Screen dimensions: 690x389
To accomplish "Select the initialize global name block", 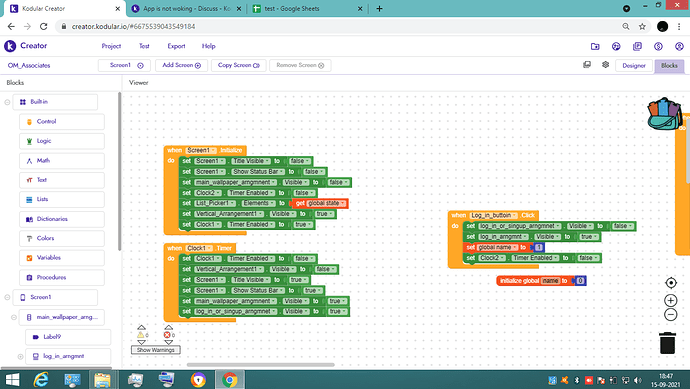I will coord(519,281).
